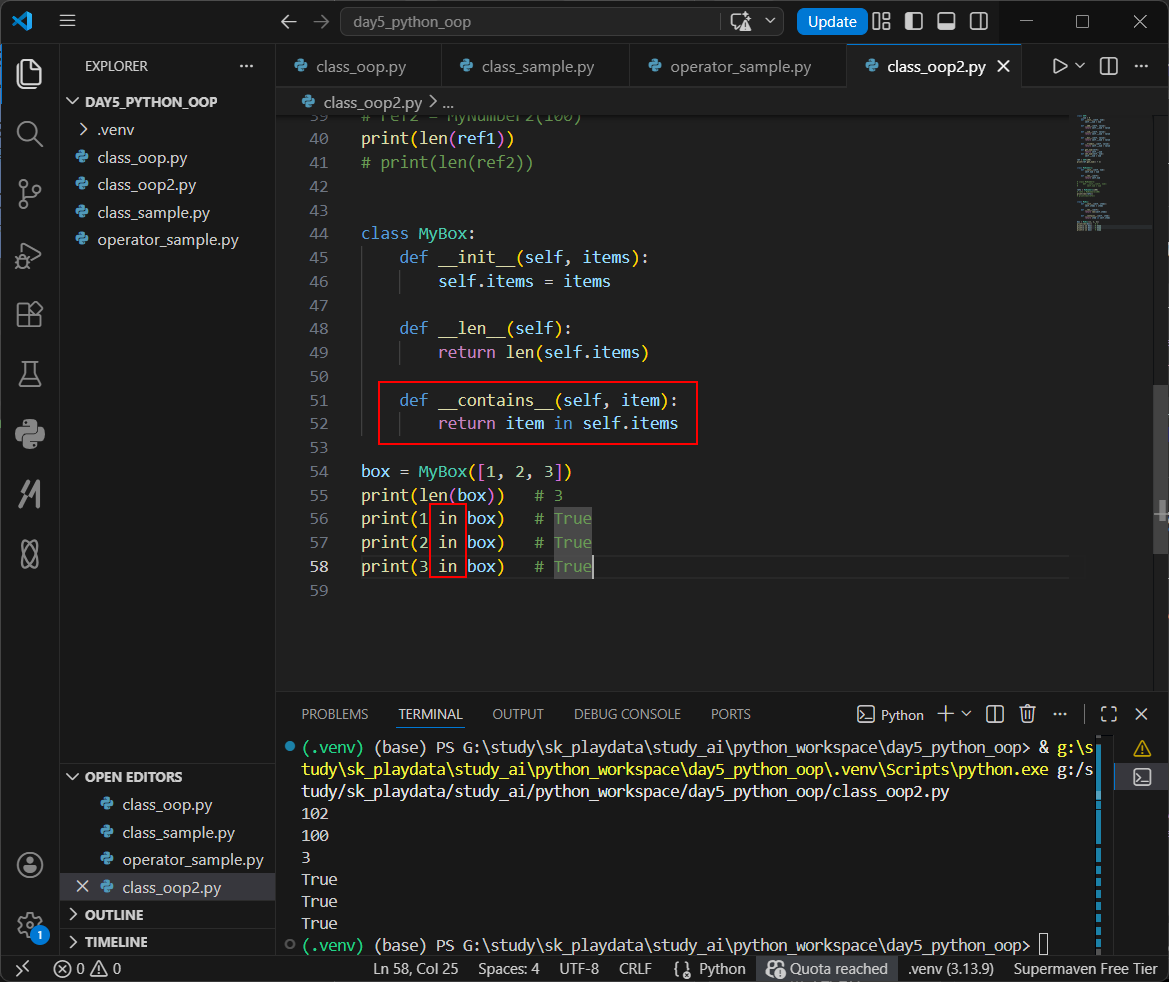Change indentation via Spaces: 4
The height and width of the screenshot is (982, 1169).
tap(508, 969)
